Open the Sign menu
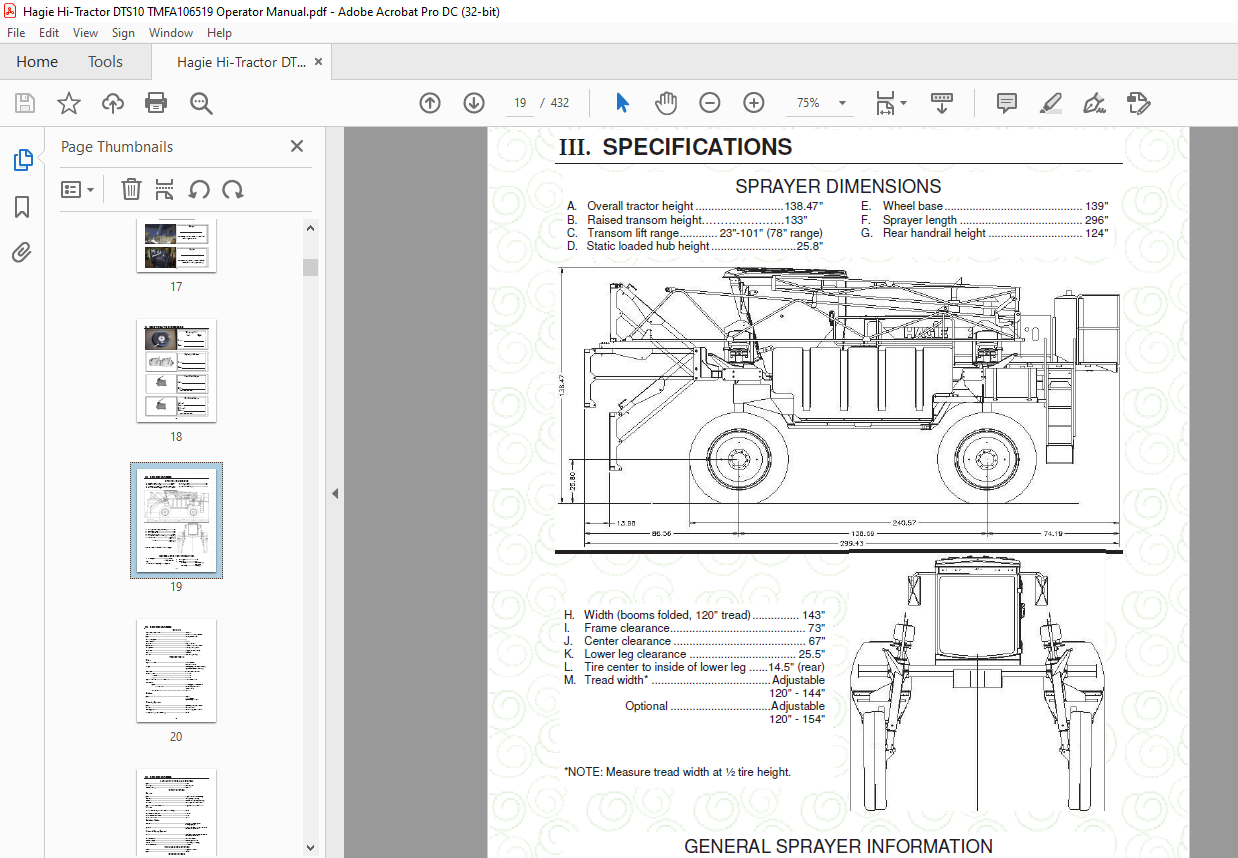 click(123, 33)
